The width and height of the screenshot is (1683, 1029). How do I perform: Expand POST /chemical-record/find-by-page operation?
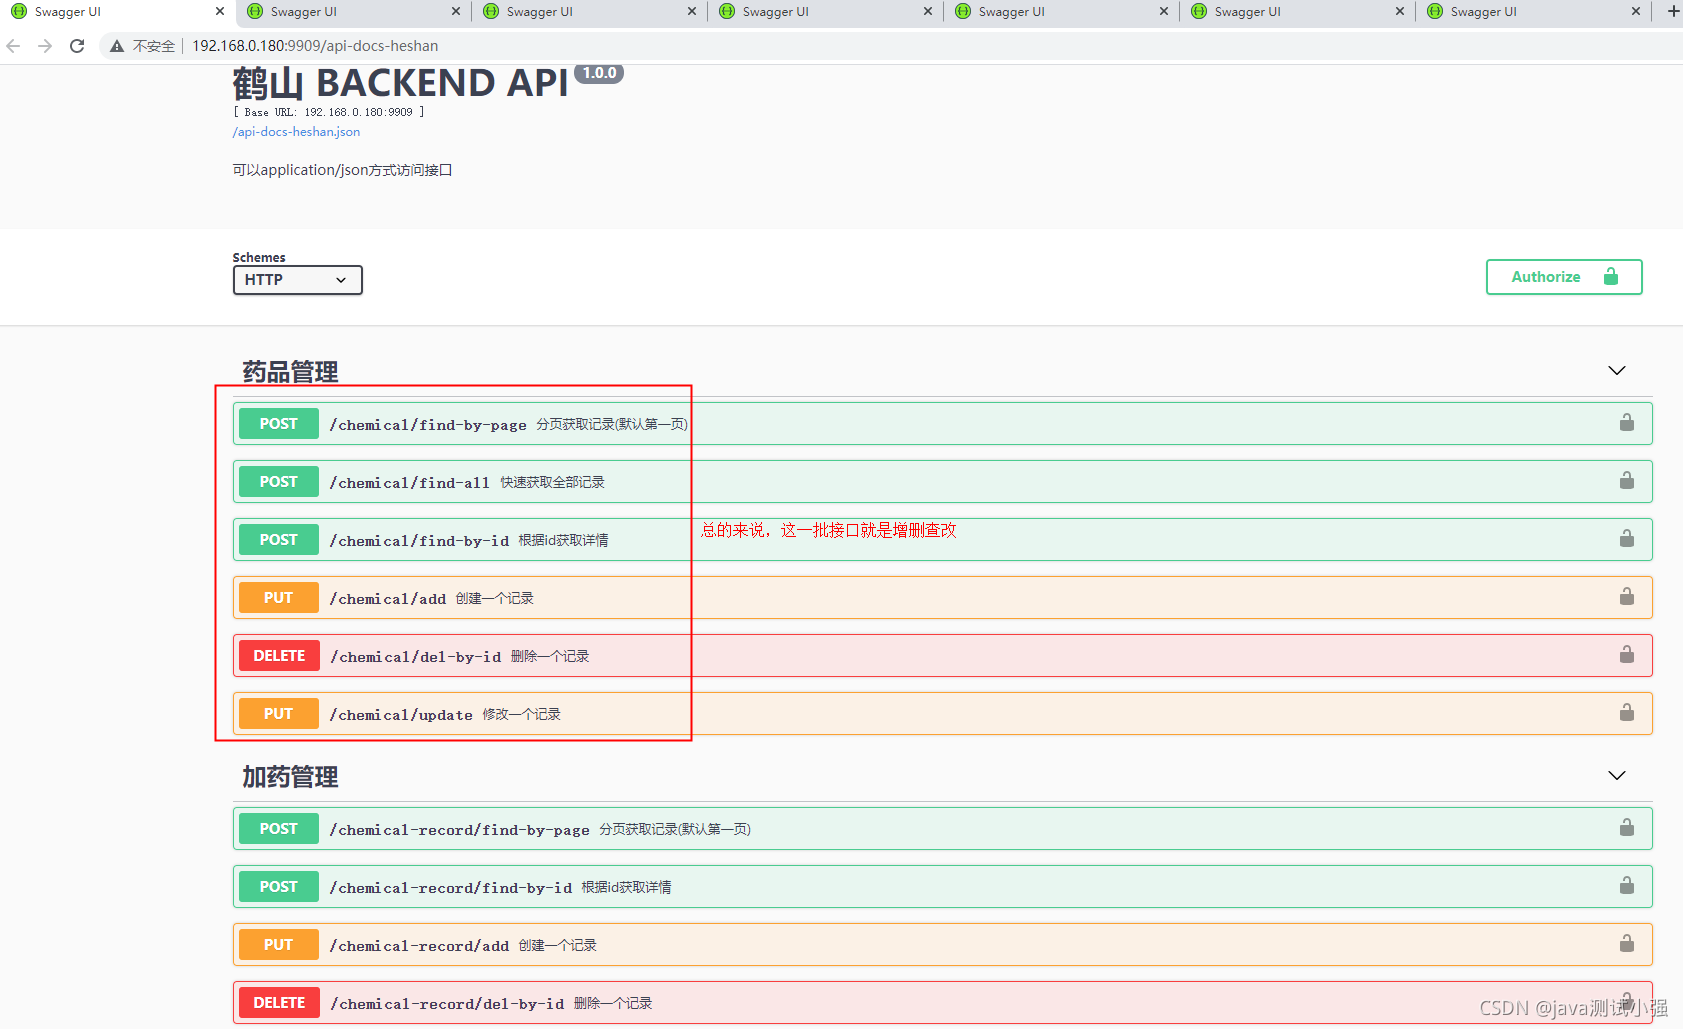click(942, 829)
